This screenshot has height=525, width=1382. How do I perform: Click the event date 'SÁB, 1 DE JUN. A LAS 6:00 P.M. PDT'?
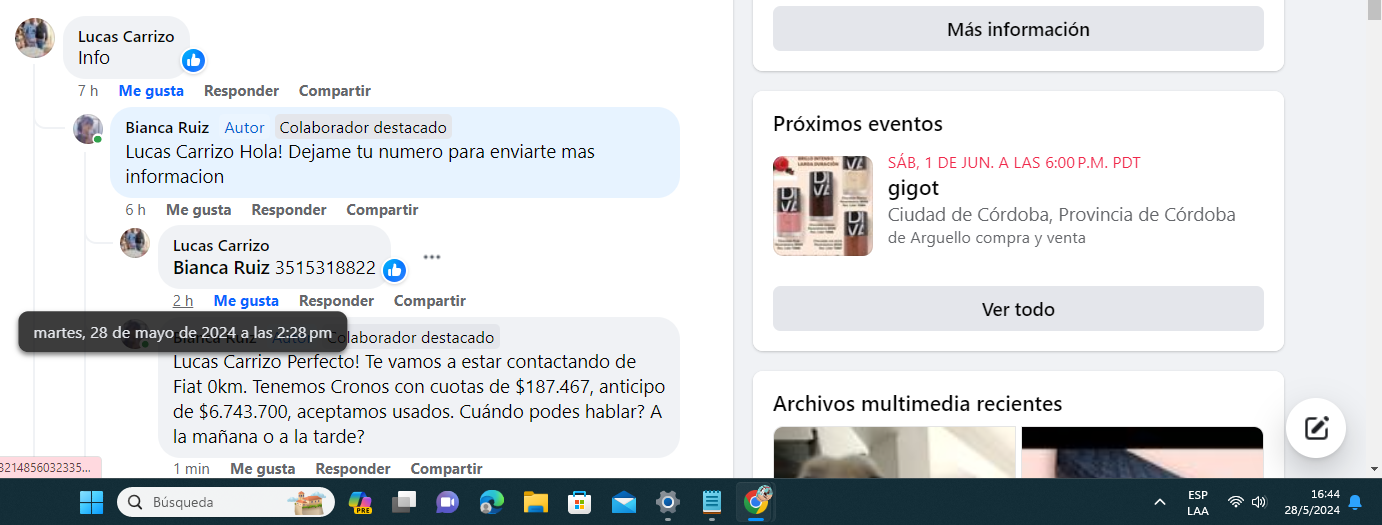tap(1014, 163)
